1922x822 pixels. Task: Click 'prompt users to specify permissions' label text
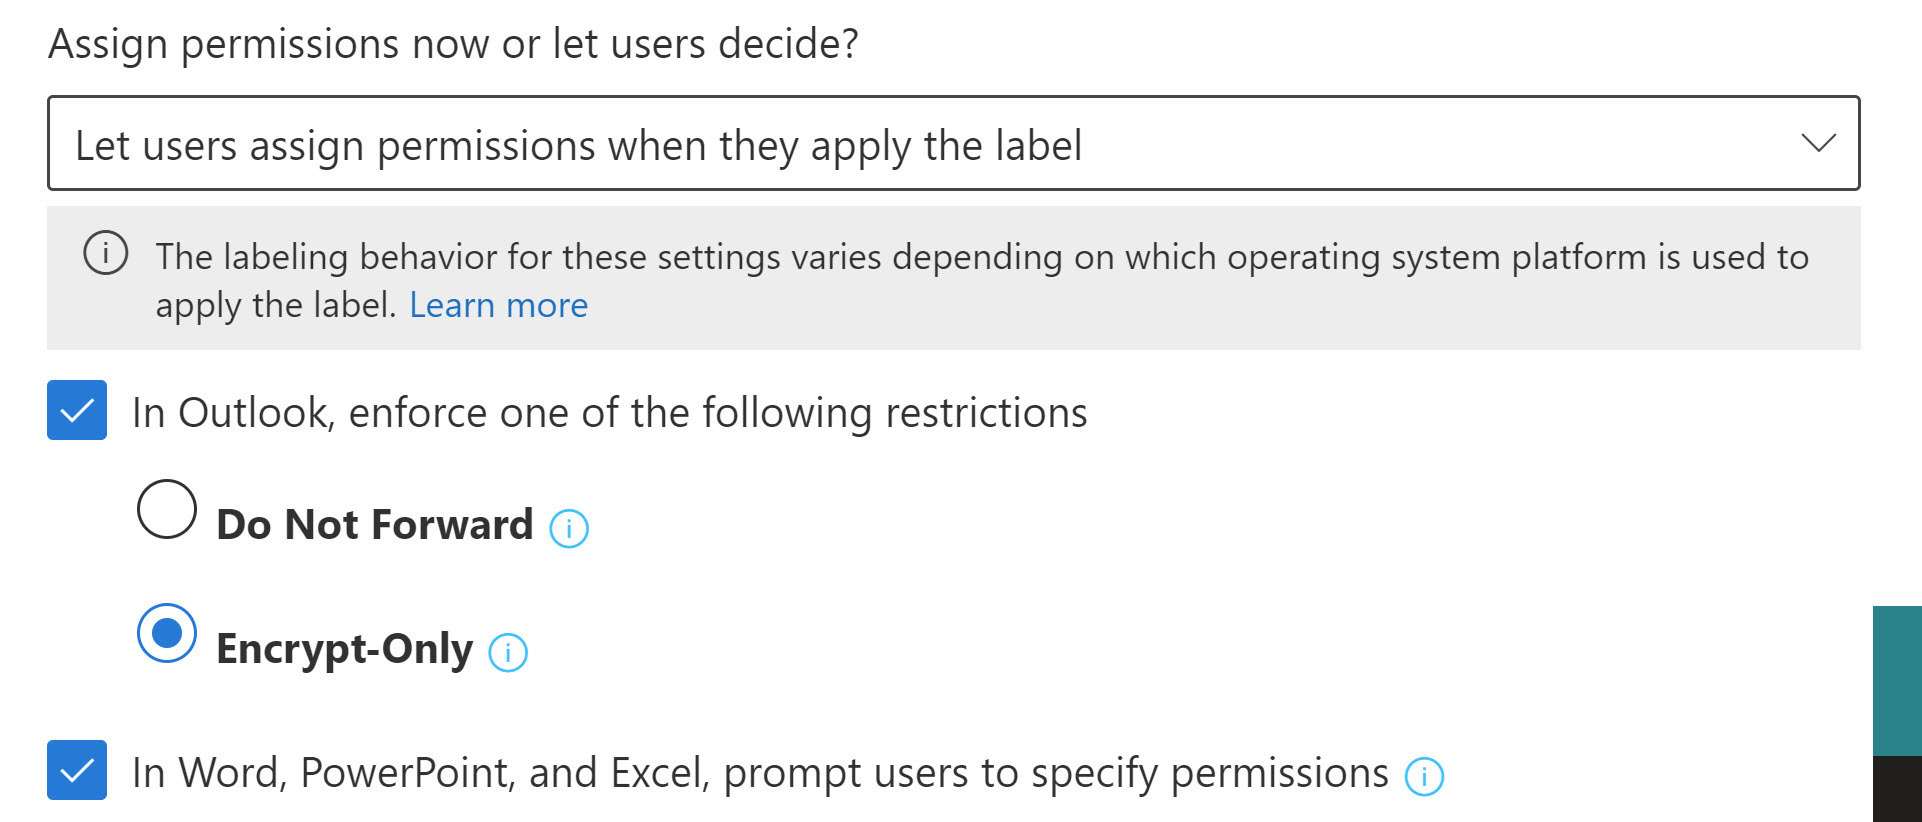[x=1056, y=774]
